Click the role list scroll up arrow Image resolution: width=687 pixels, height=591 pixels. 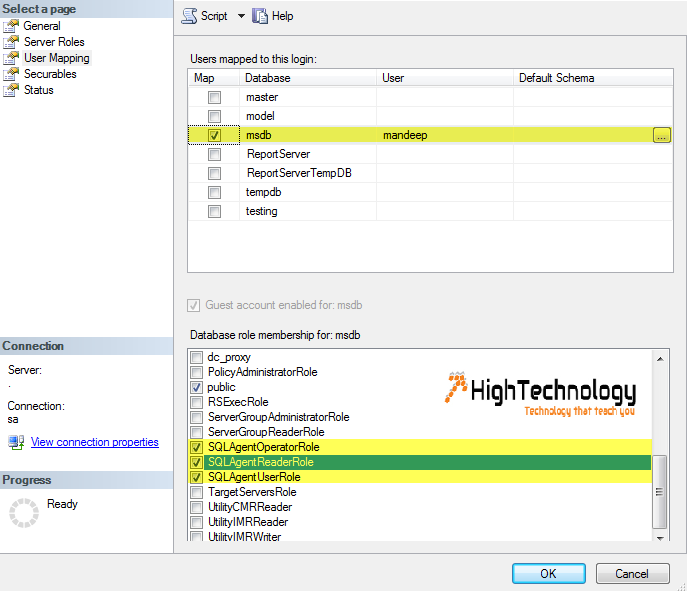pos(660,359)
